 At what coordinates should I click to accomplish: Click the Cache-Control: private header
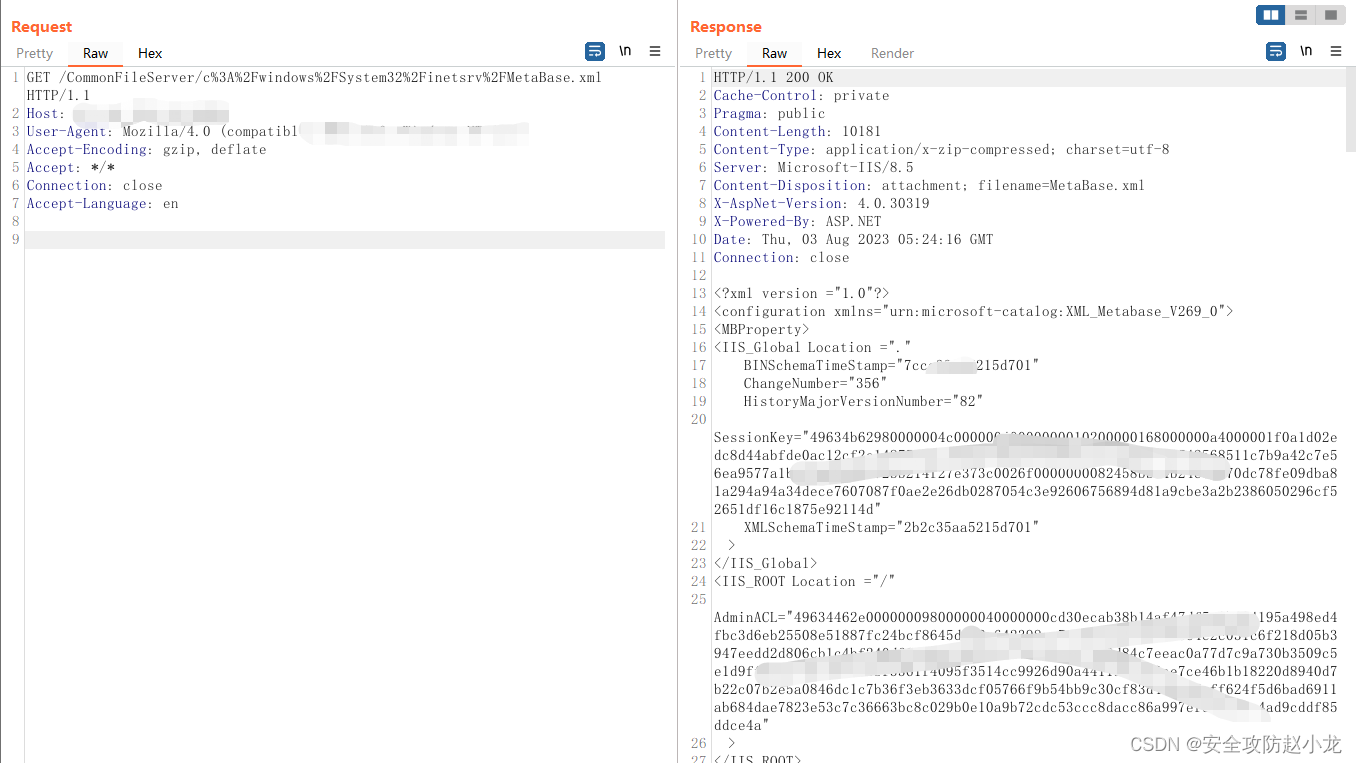801,95
